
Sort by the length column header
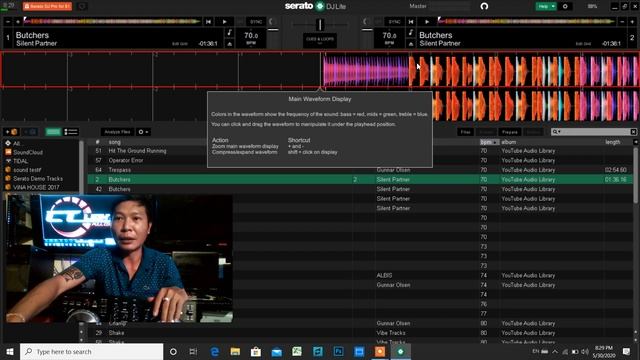click(613, 142)
